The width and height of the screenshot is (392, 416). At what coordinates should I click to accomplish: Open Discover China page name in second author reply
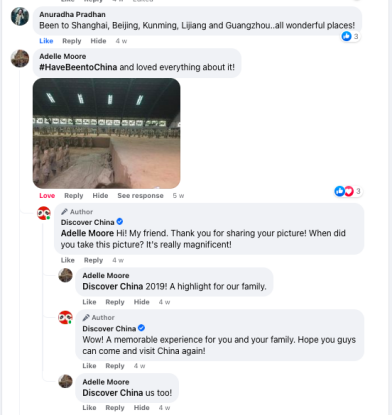(109, 328)
